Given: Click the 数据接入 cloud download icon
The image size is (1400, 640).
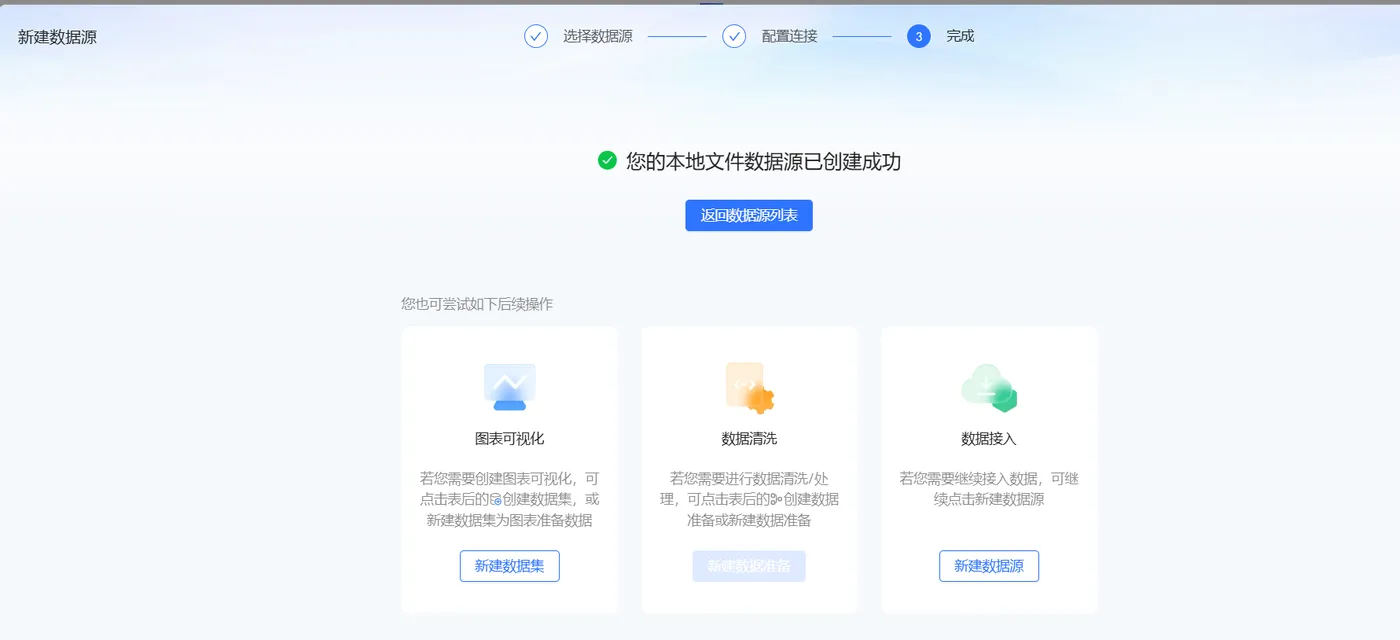Looking at the screenshot, I should click(x=989, y=388).
